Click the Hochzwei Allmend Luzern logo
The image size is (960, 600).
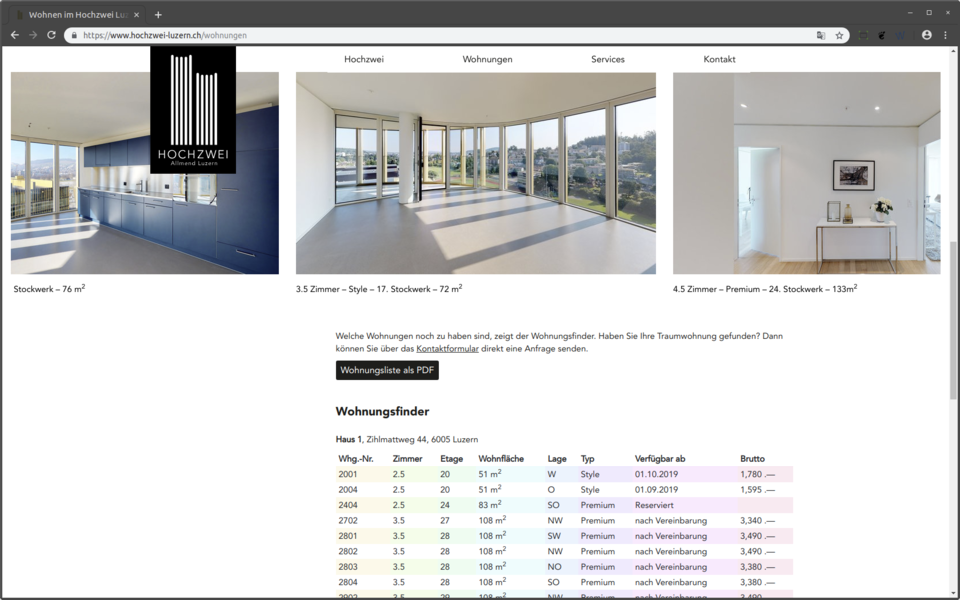(x=193, y=110)
